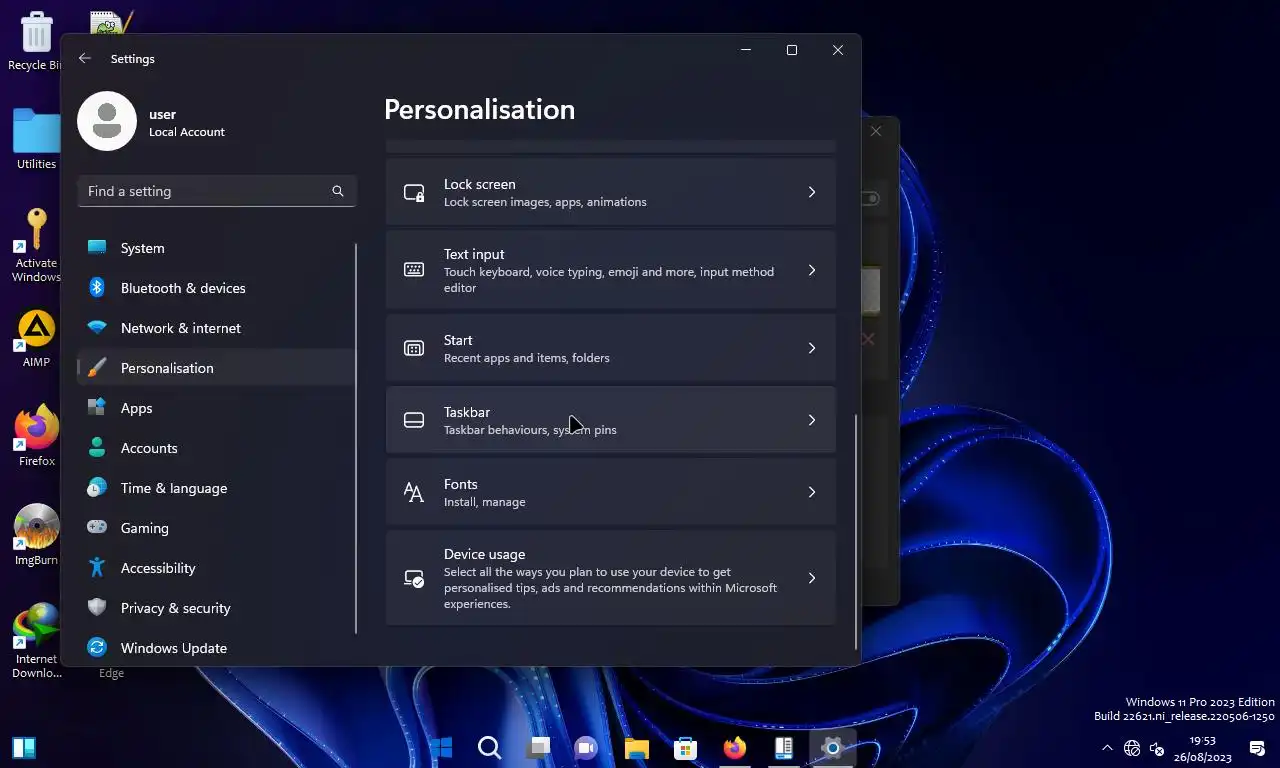Screen dimensions: 1280x768
Task: Open Accounts in the settings sidebar
Action: tap(216, 448)
